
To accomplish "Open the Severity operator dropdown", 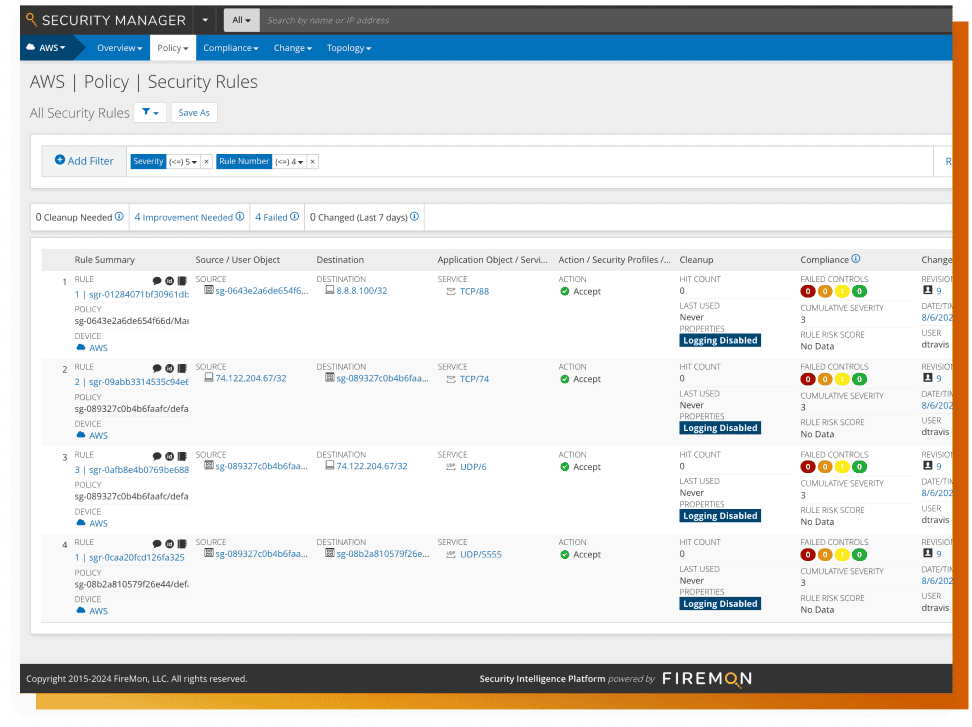I will tap(183, 161).
